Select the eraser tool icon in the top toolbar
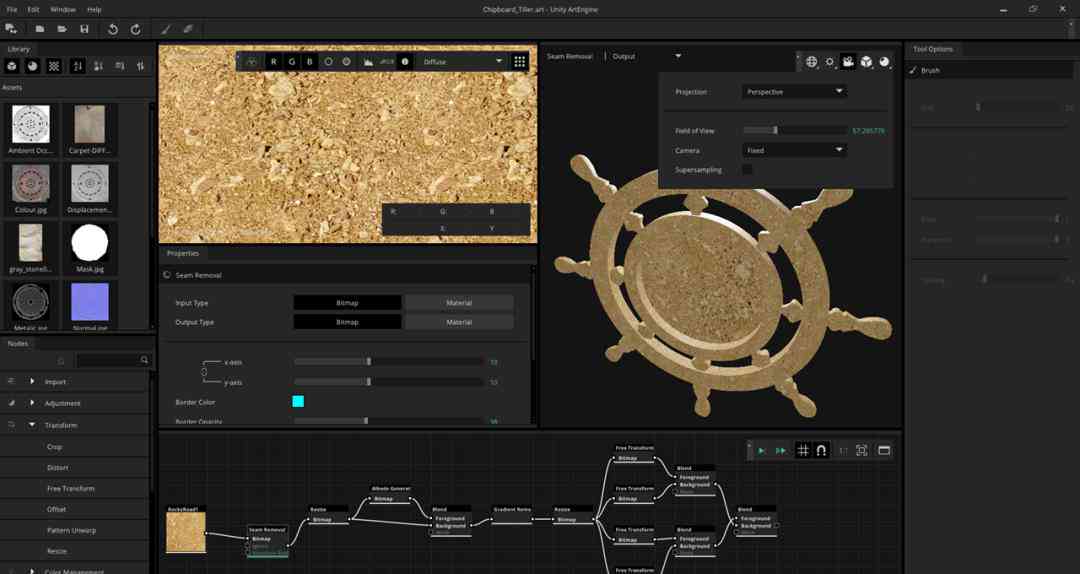Viewport: 1080px width, 574px height. 188,29
